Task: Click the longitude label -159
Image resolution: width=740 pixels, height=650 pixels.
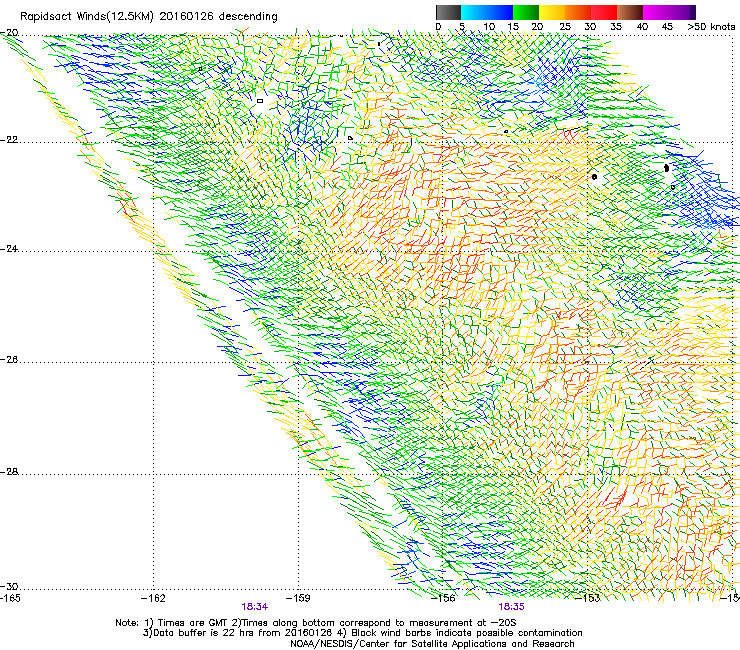Action: tap(299, 599)
